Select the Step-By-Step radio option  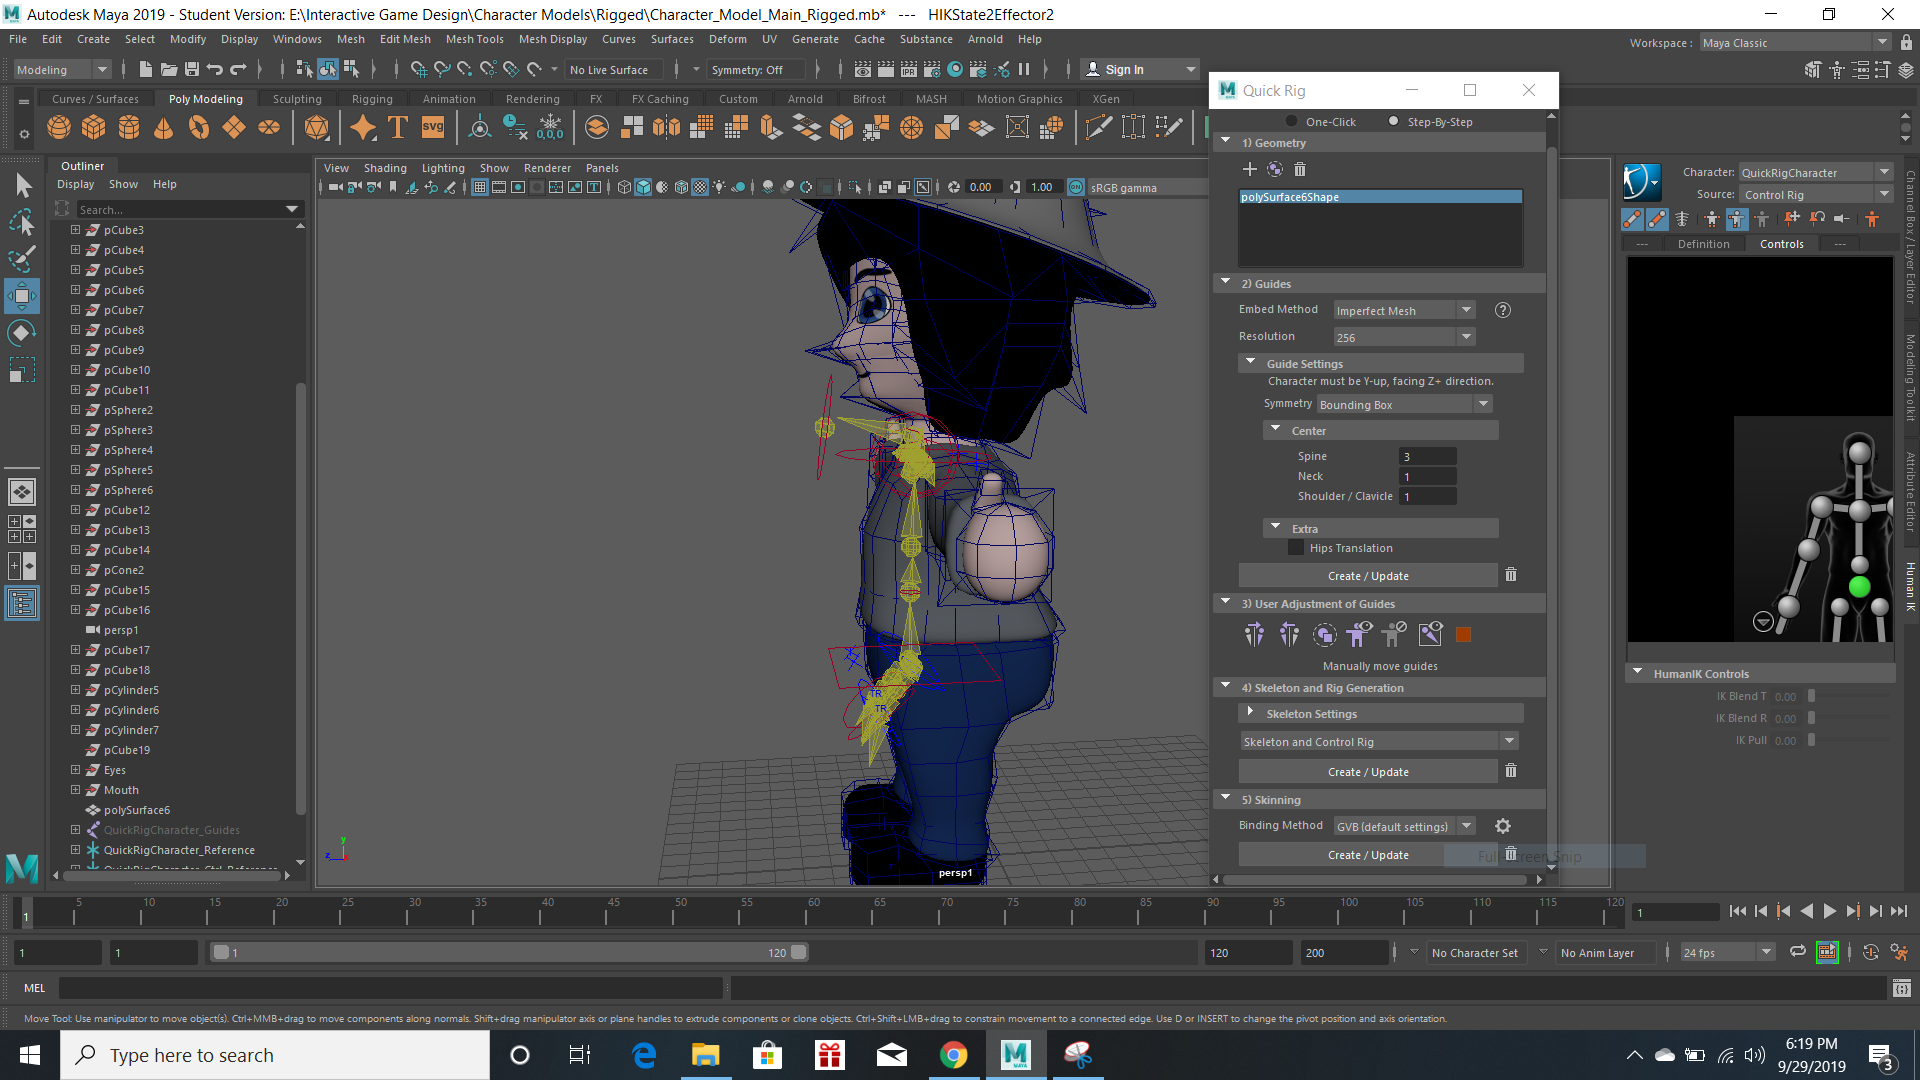[1393, 121]
